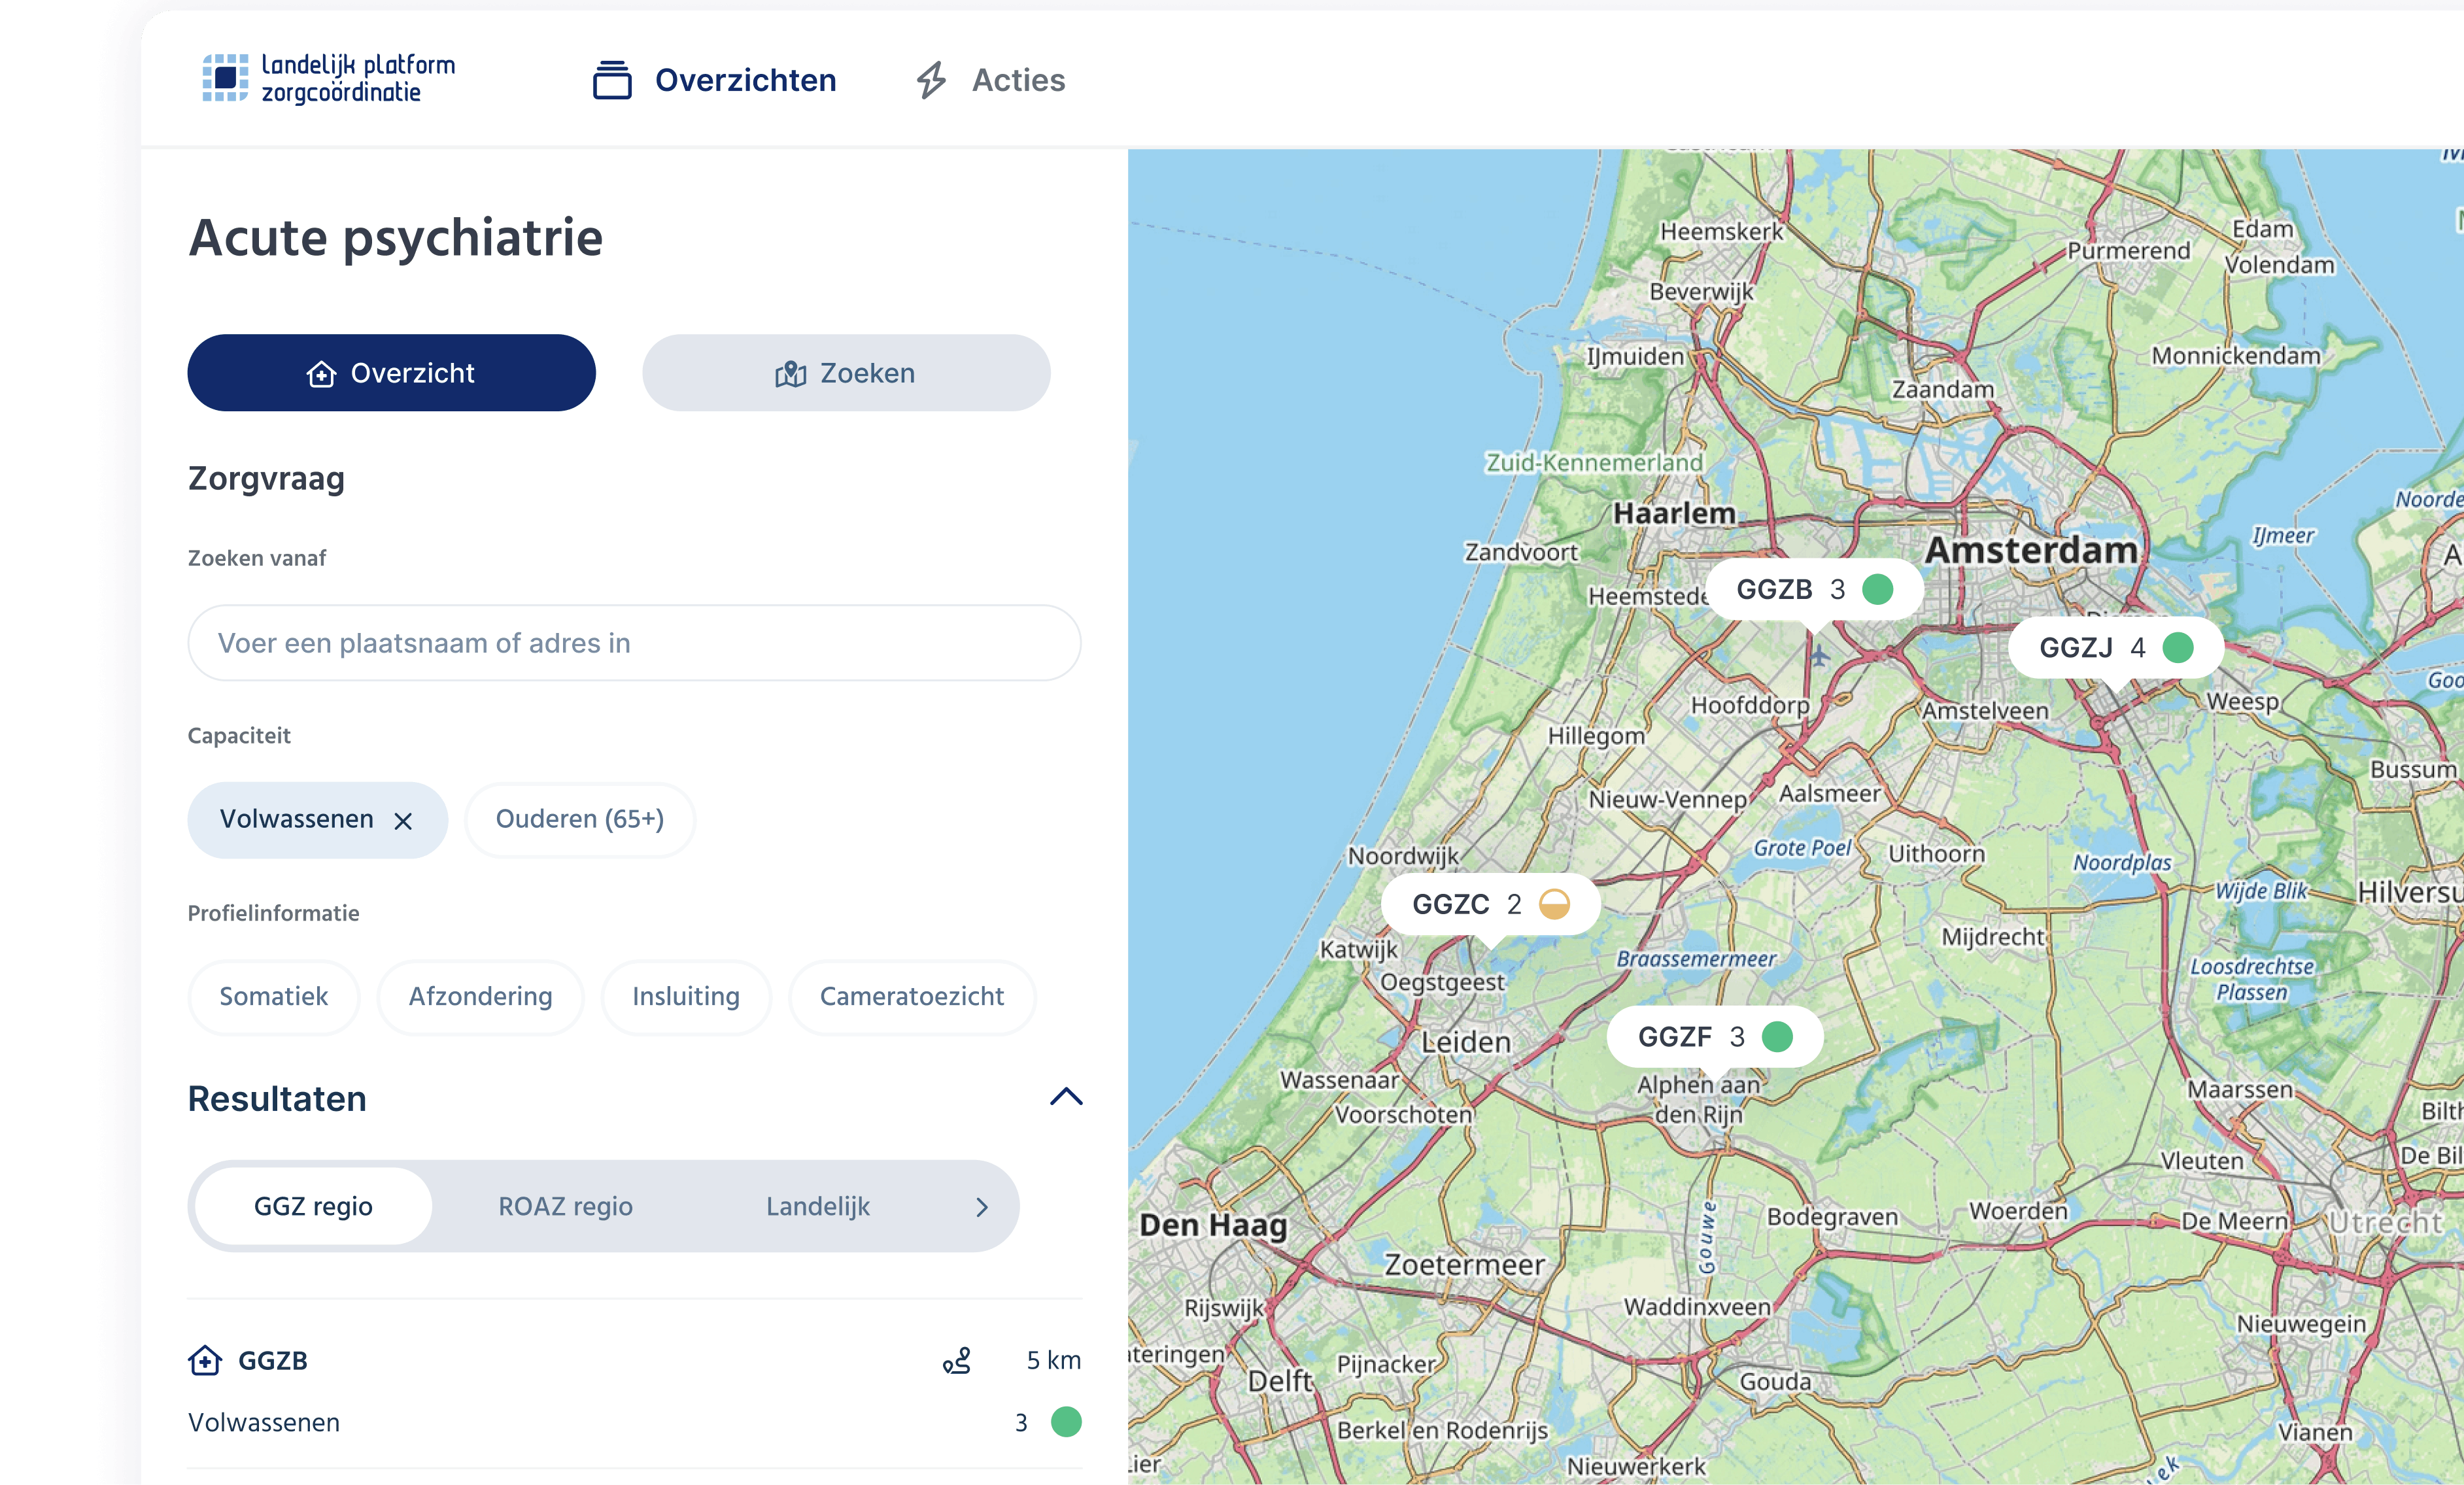Viewport: 2464px width, 1485px height.
Task: Open the Overzichten menu item
Action: pos(714,80)
